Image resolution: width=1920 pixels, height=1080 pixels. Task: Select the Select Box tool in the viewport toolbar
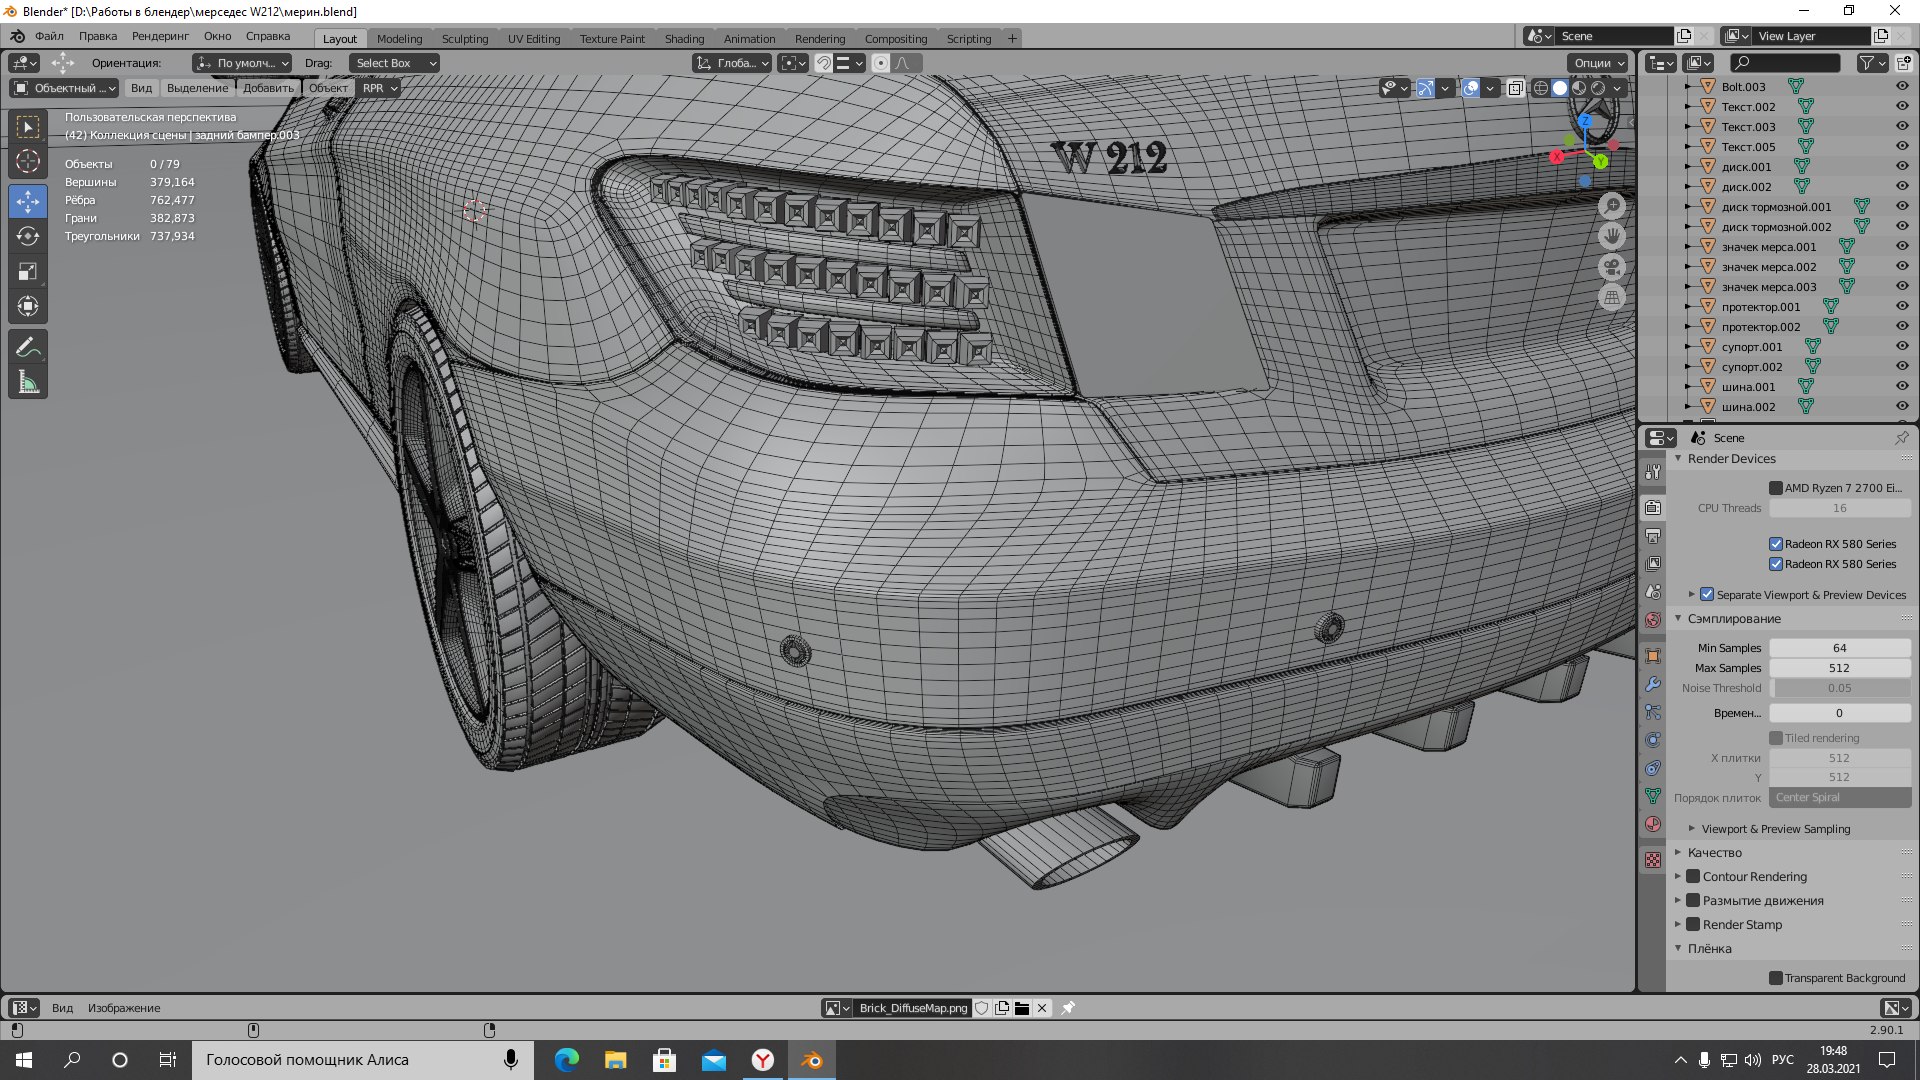coord(28,127)
